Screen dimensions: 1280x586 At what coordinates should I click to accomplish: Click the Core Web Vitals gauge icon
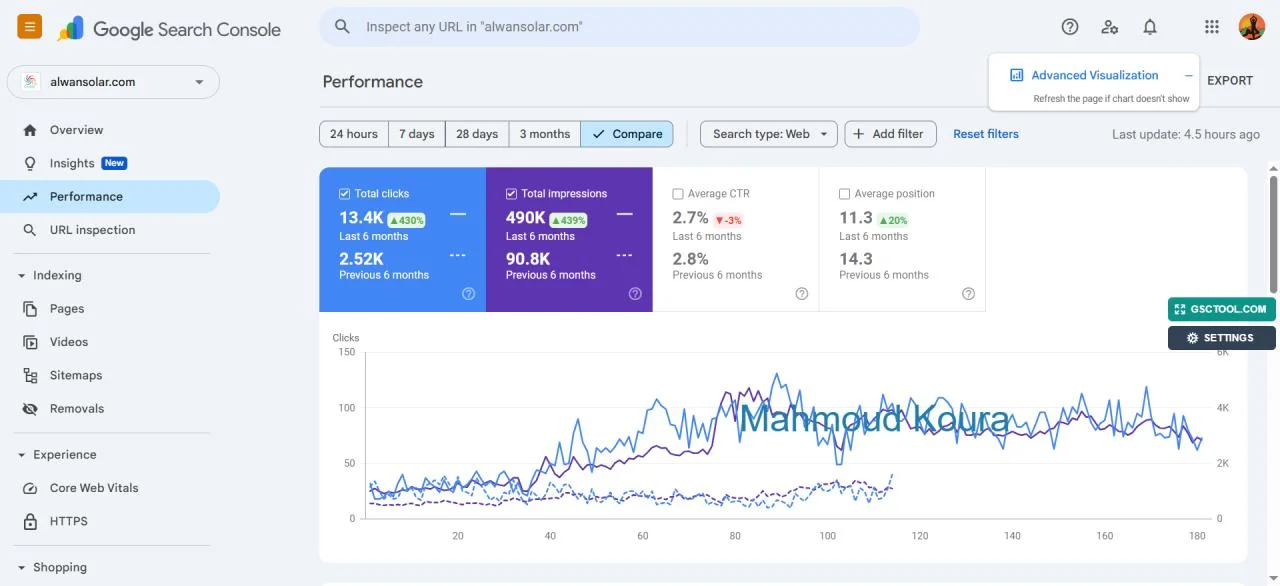tap(30, 488)
